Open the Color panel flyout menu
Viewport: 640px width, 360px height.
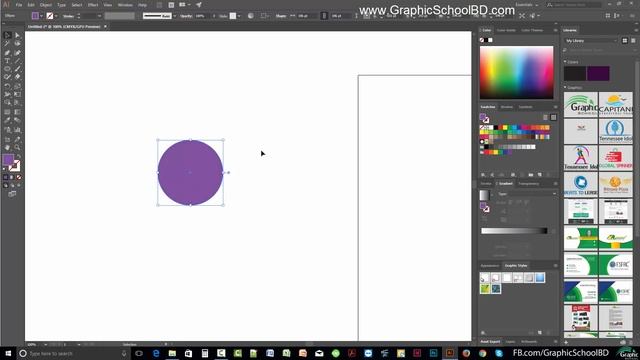tap(555, 30)
